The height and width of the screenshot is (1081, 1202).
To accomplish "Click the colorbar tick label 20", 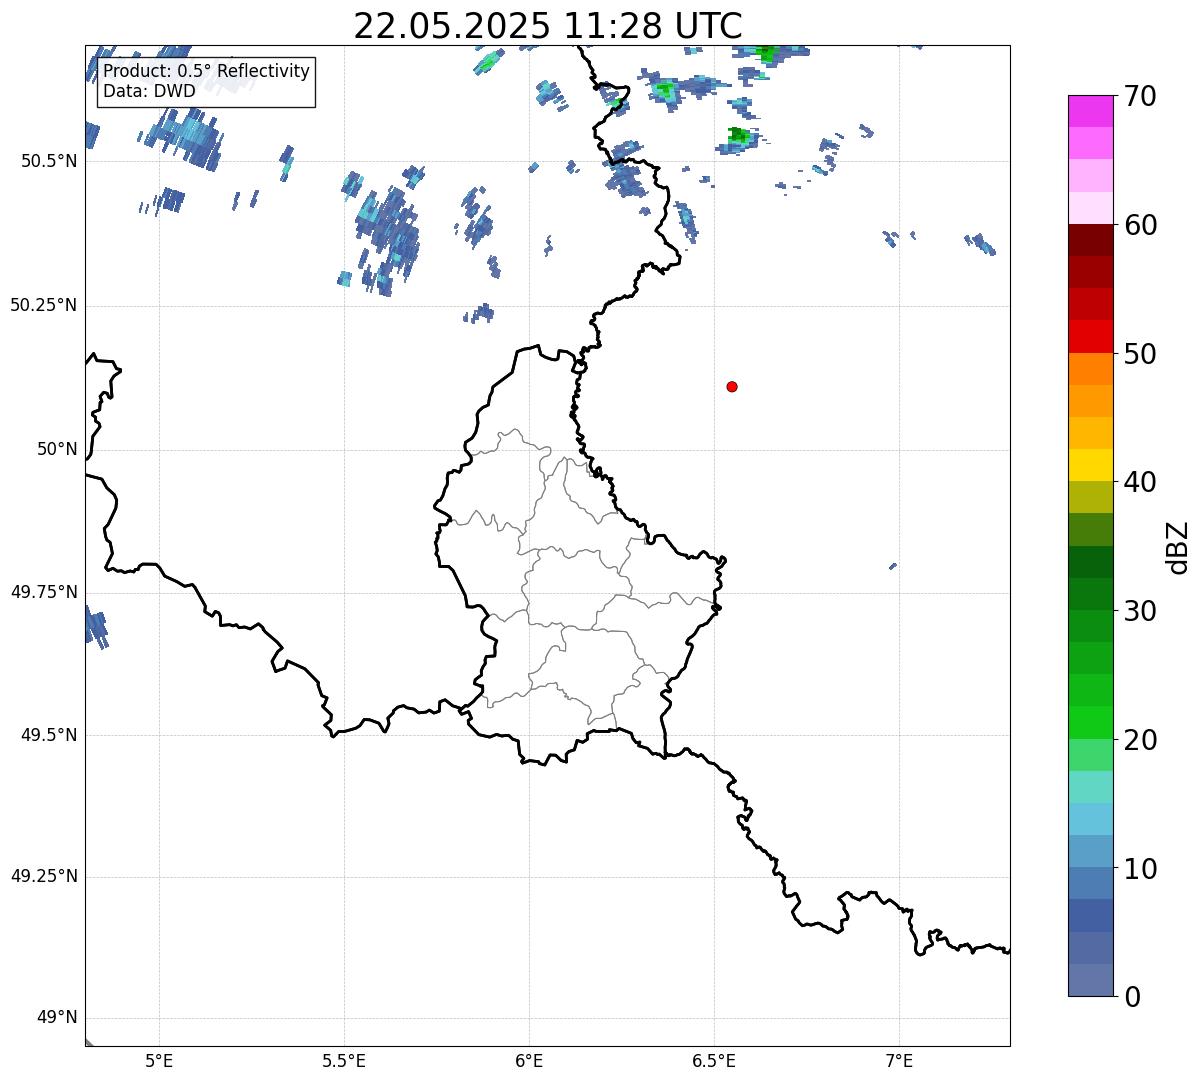I will click(1140, 740).
